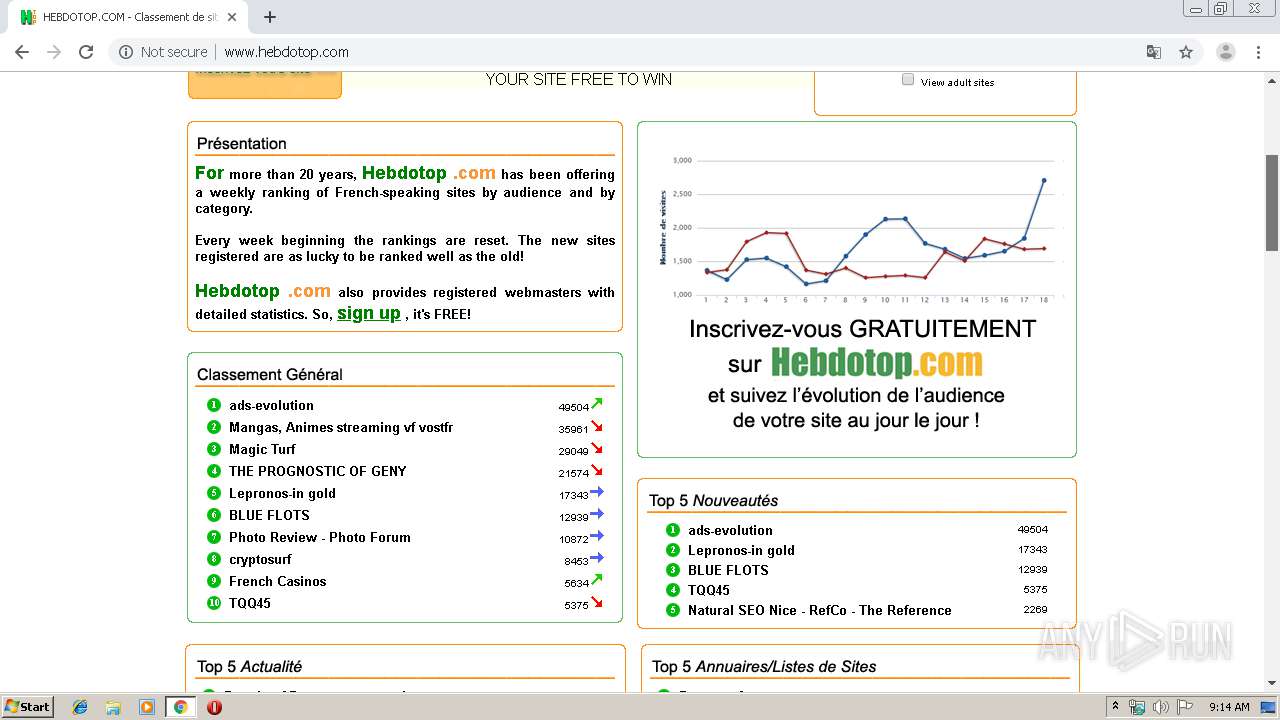This screenshot has height=720, width=1280.
Task: Open the Google Translate icon in address bar
Action: click(1154, 52)
